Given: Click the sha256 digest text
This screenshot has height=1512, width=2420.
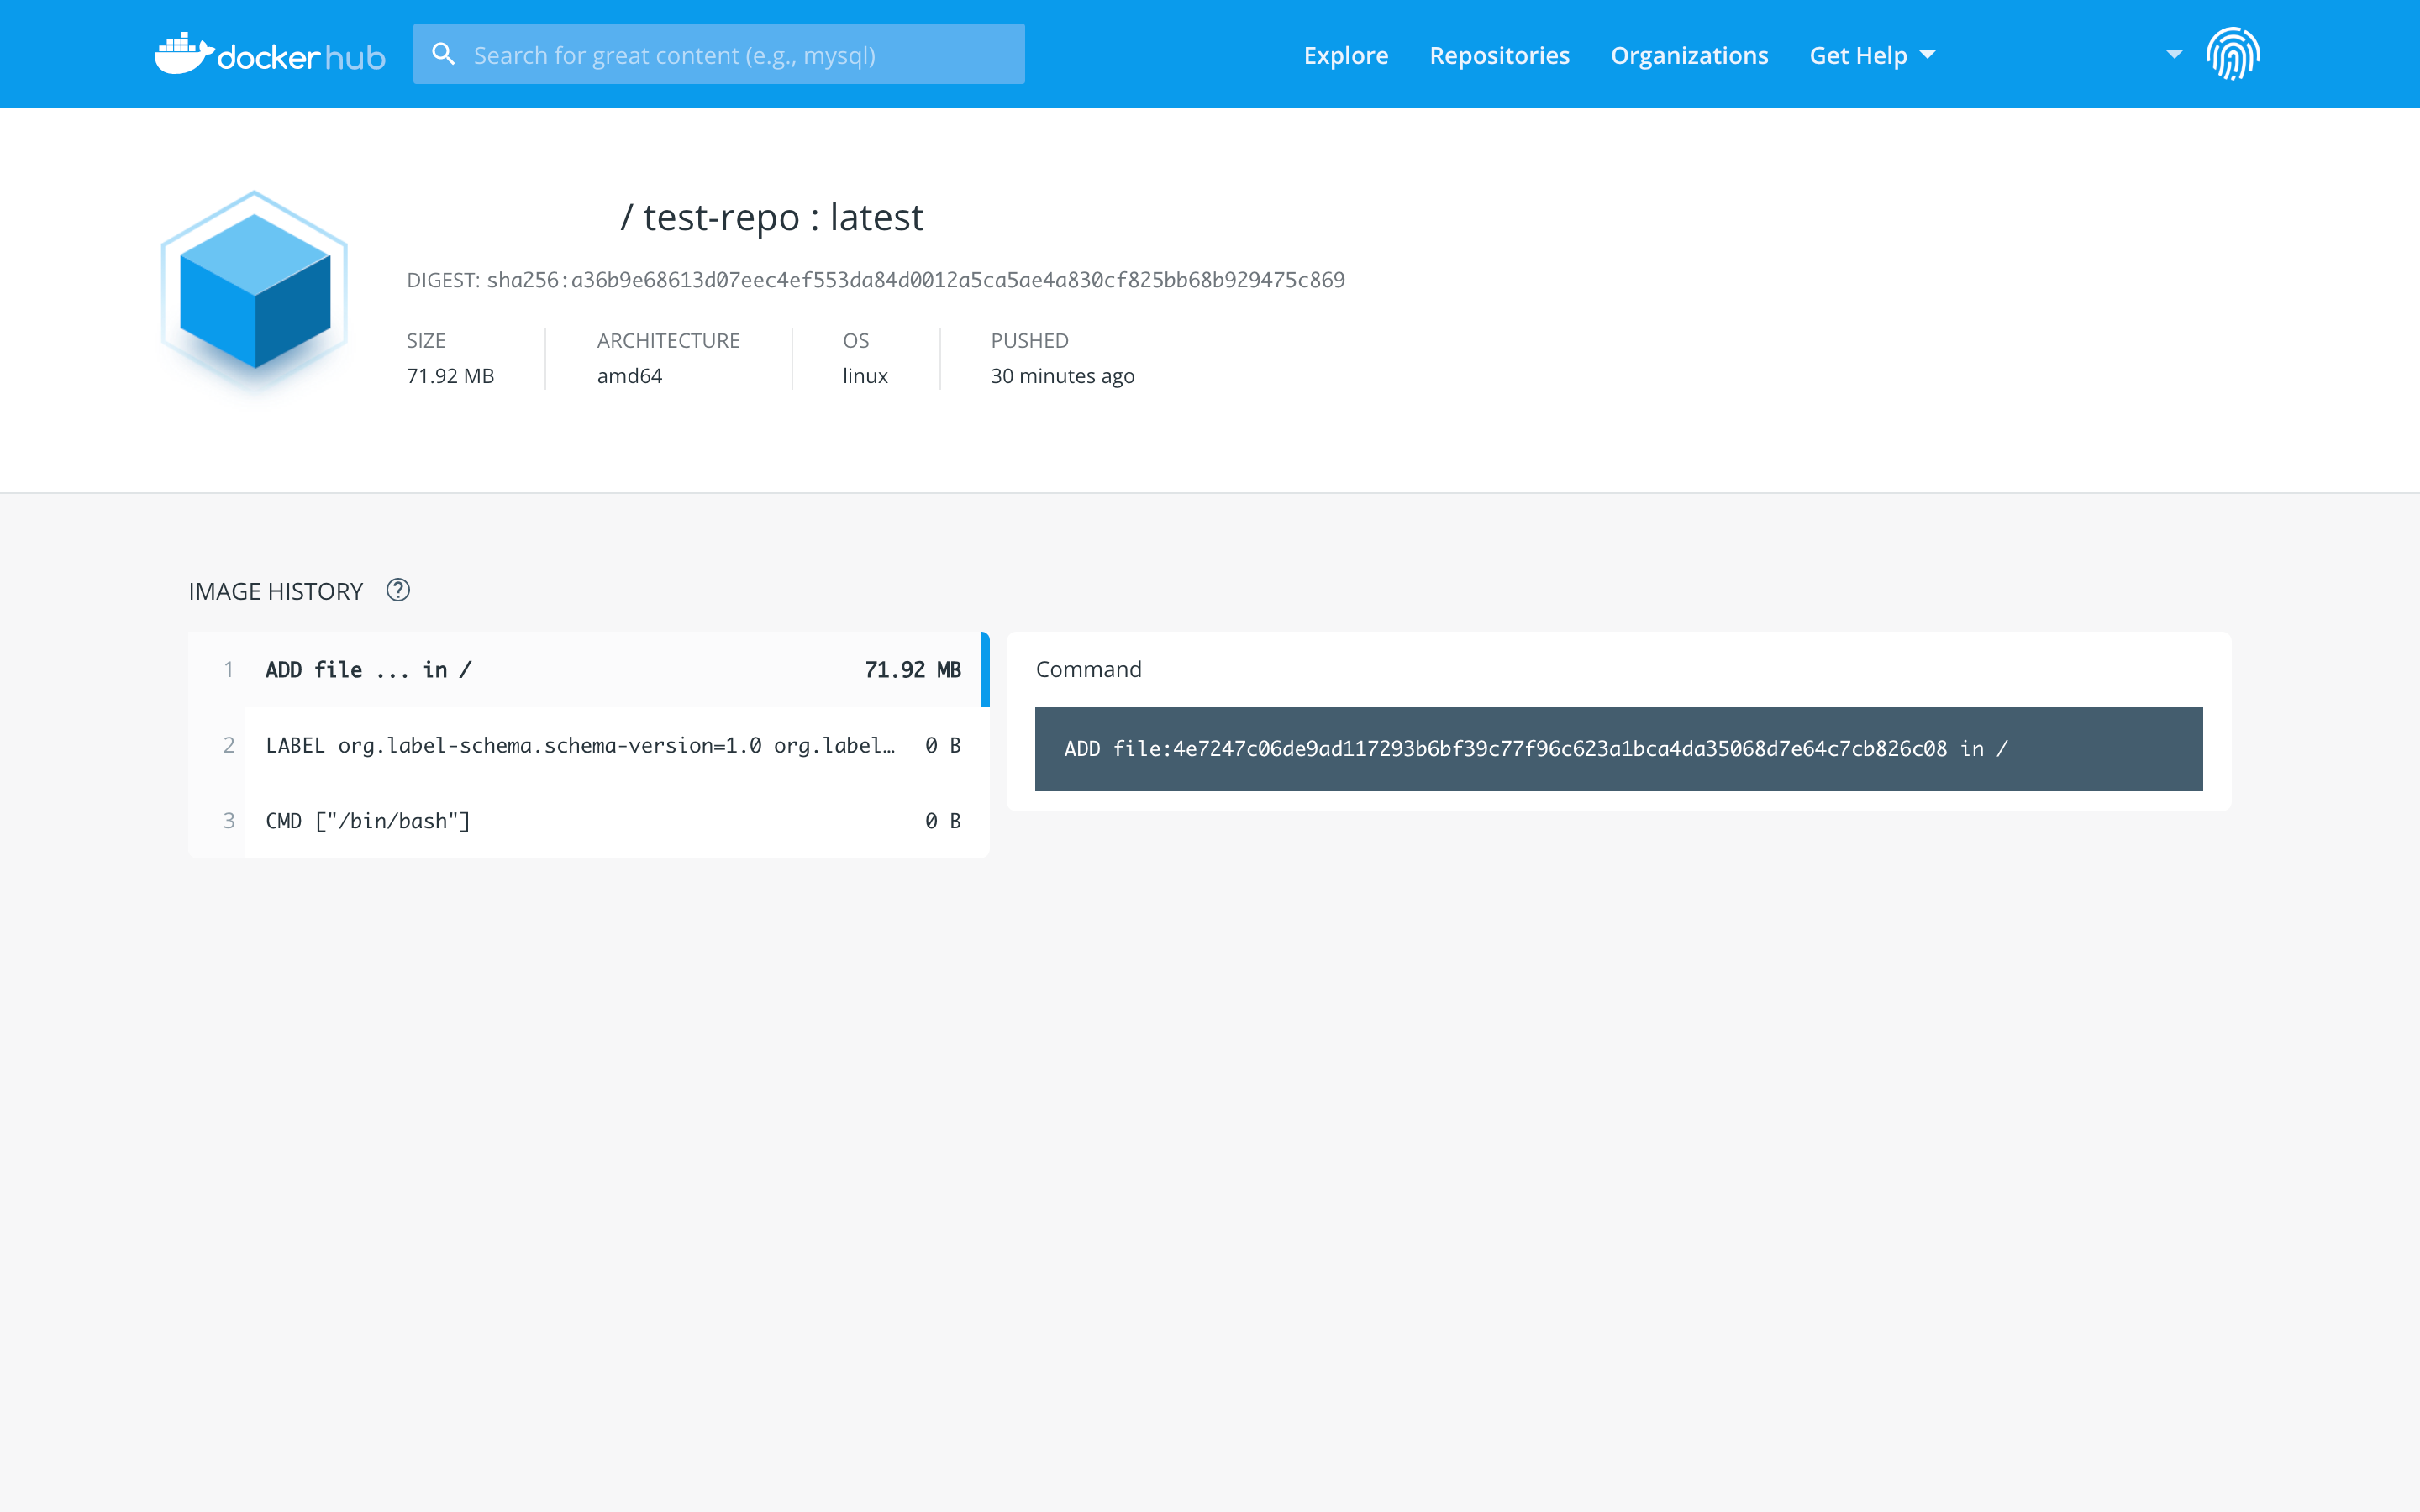Looking at the screenshot, I should [x=915, y=280].
